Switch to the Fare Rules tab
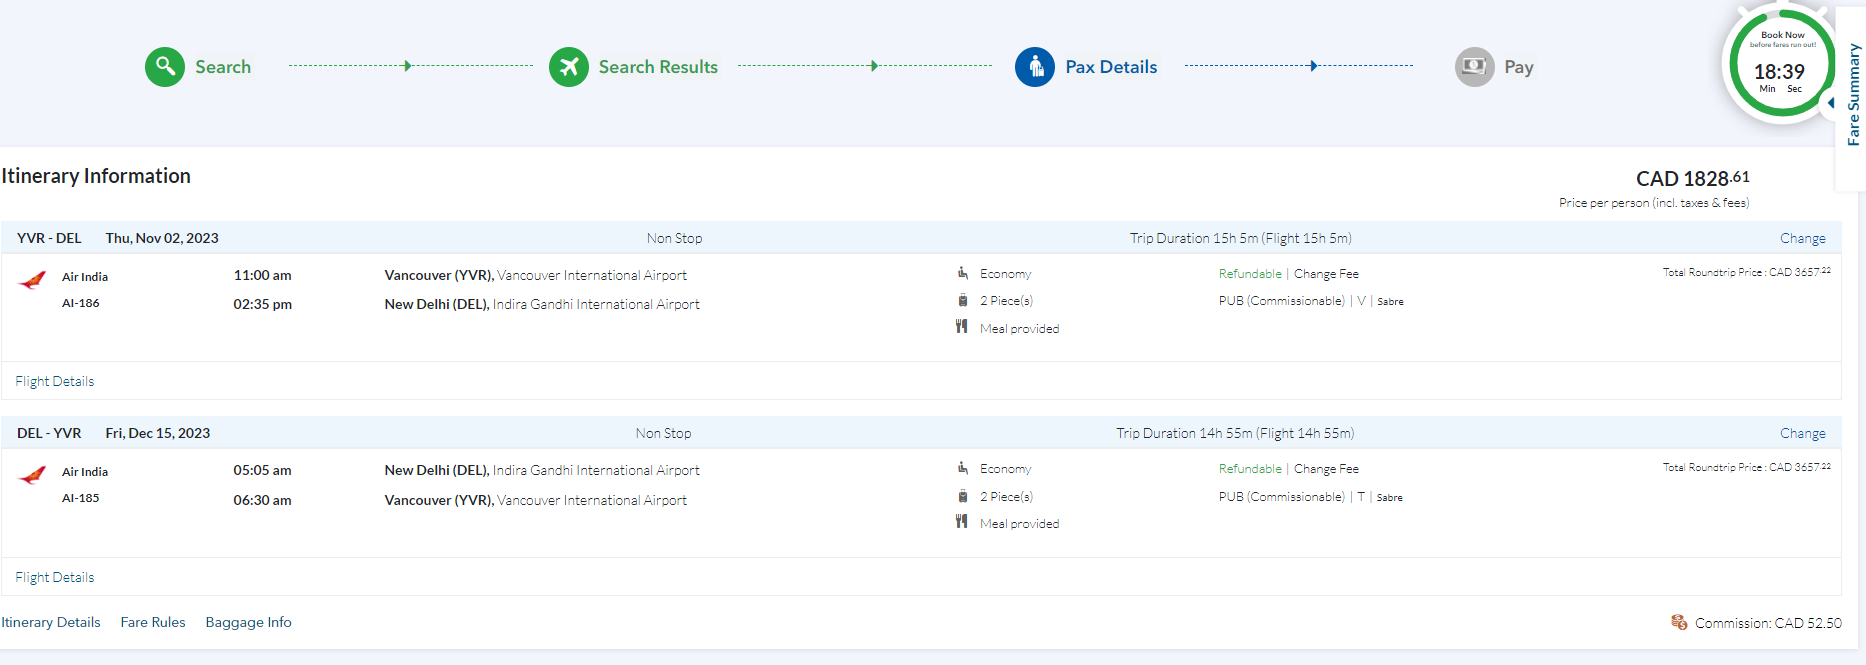This screenshot has height=665, width=1866. pos(153,622)
